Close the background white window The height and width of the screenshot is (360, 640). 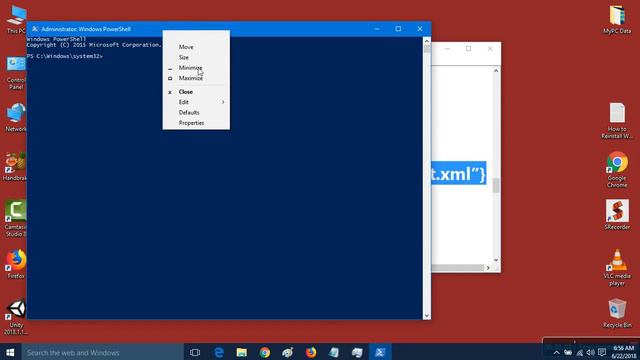(x=490, y=49)
